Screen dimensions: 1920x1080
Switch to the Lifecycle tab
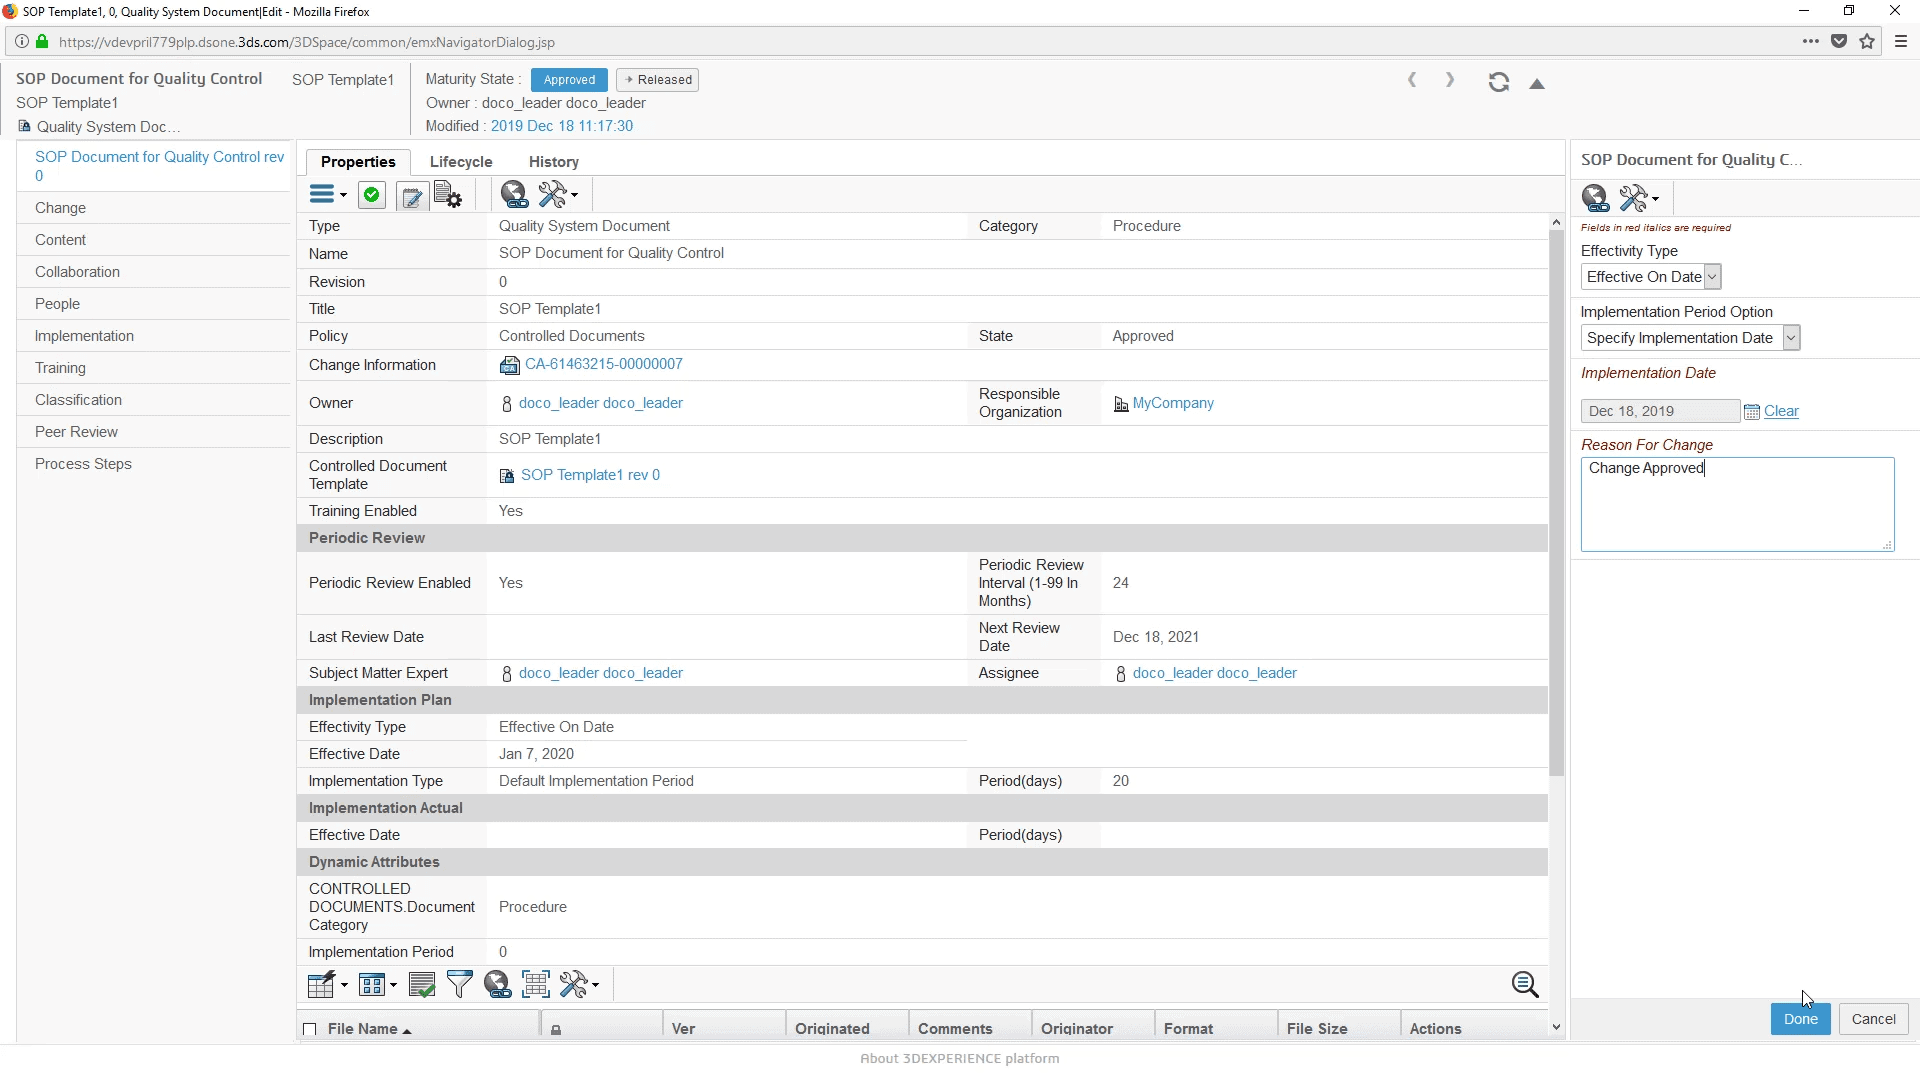460,162
